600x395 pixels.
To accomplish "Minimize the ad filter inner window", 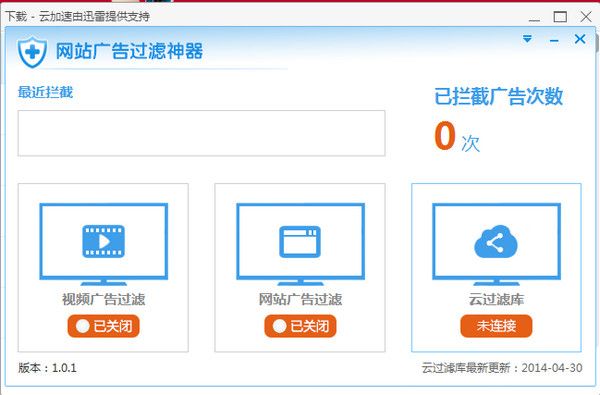I will (x=554, y=40).
